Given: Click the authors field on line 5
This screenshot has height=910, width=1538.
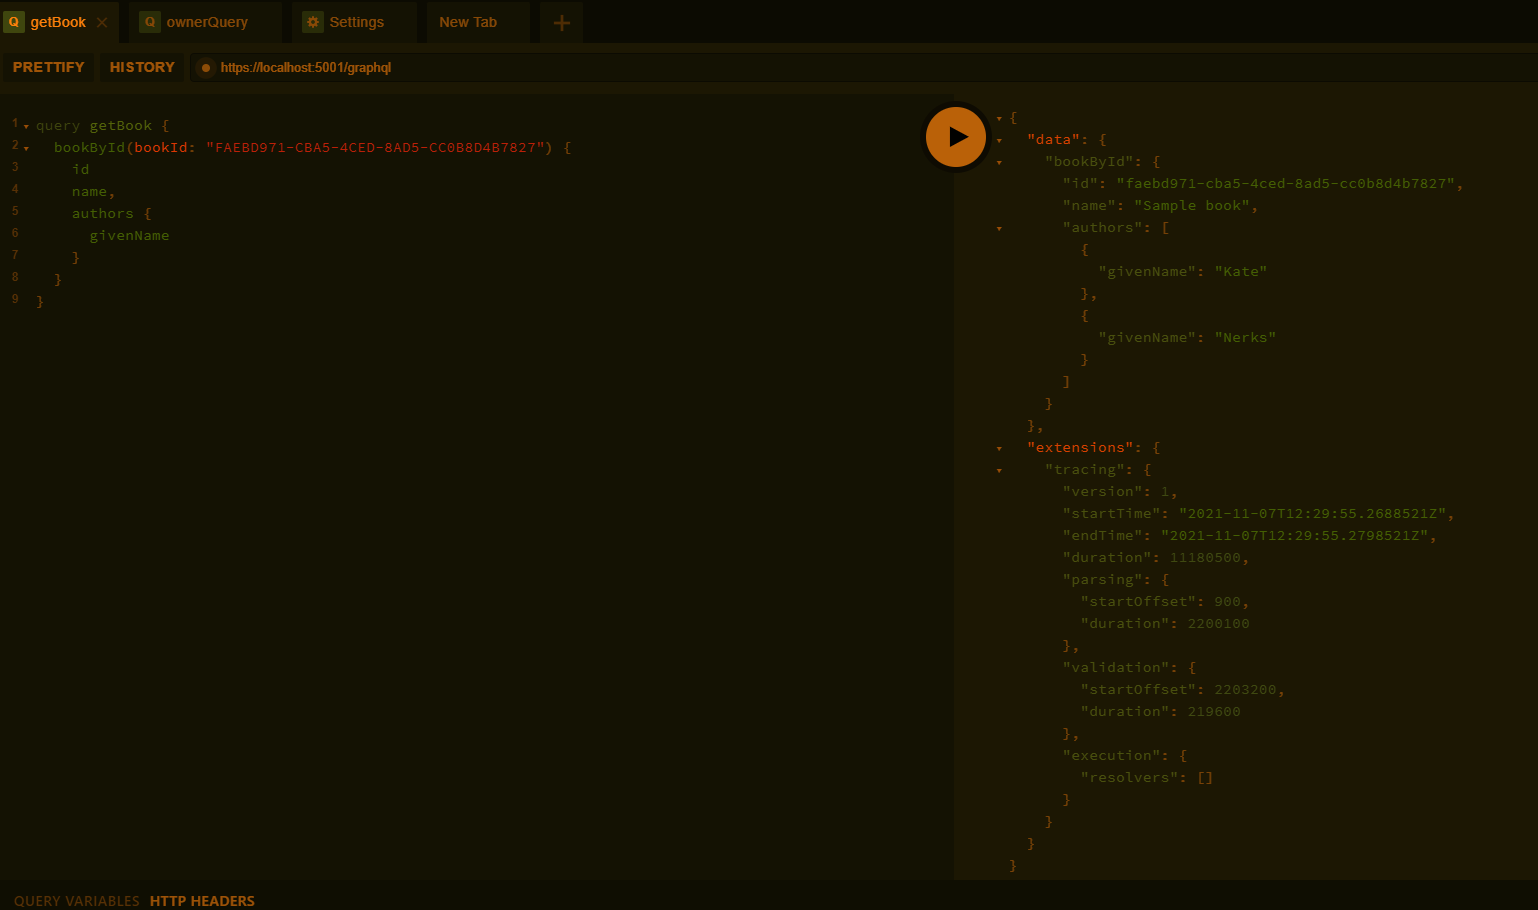Looking at the screenshot, I should 102,213.
